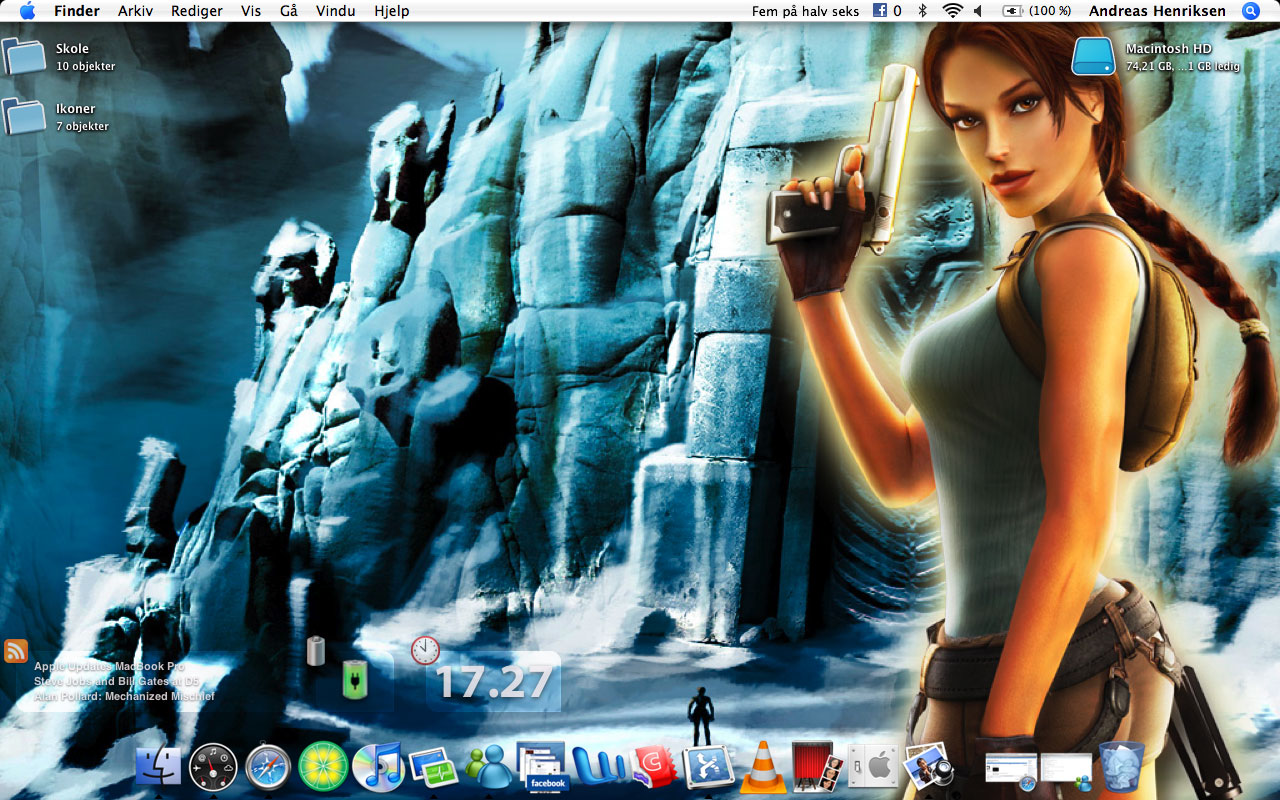Open the Hjelp menu
This screenshot has height=800, width=1280.
point(391,11)
